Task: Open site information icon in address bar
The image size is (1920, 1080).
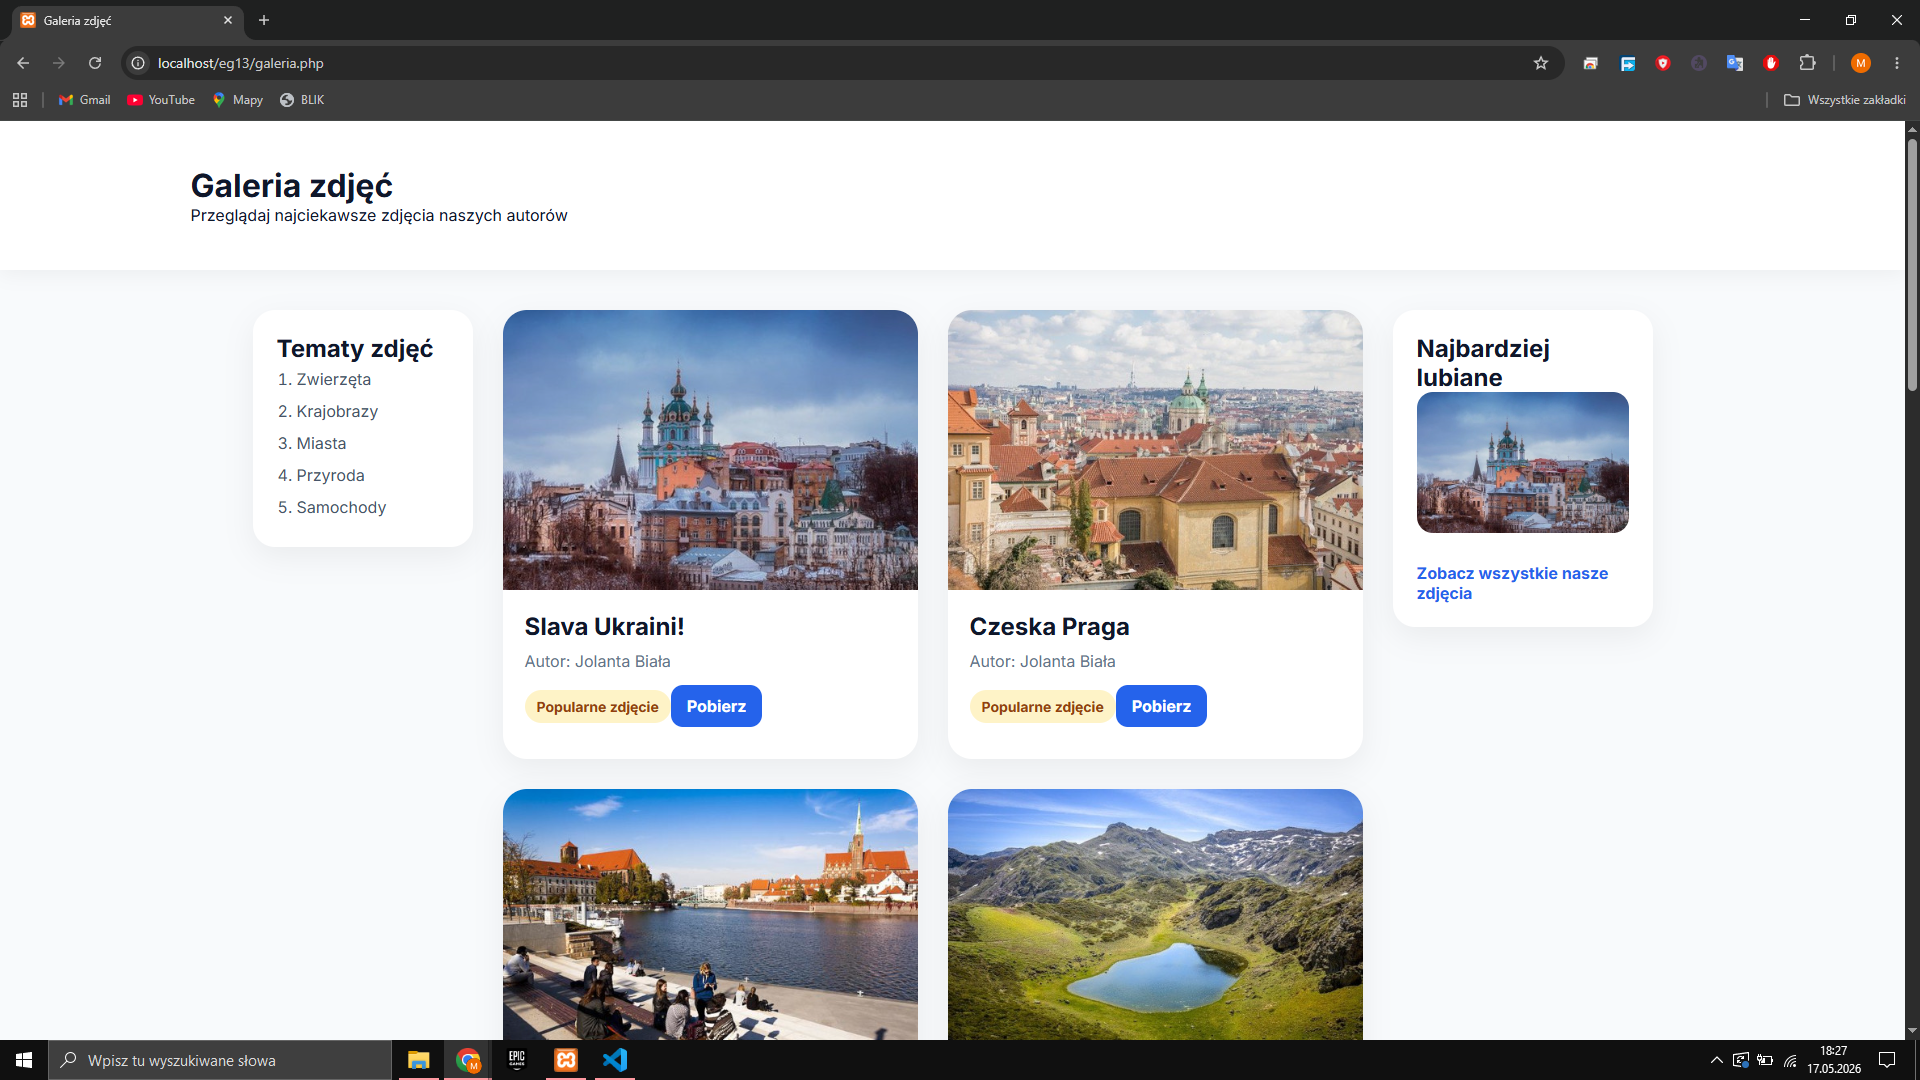Action: 138,63
